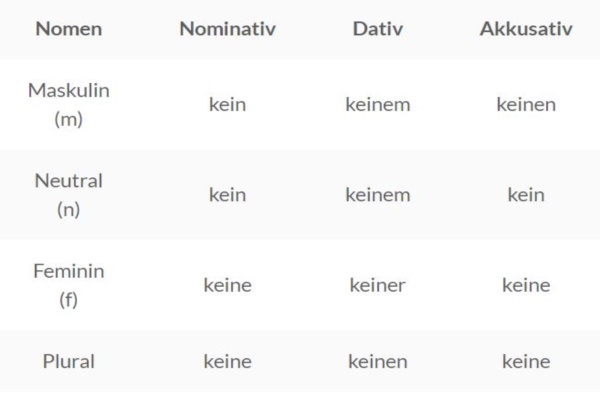The width and height of the screenshot is (600, 400).
Task: Select the Dativ column header
Action: point(377,29)
